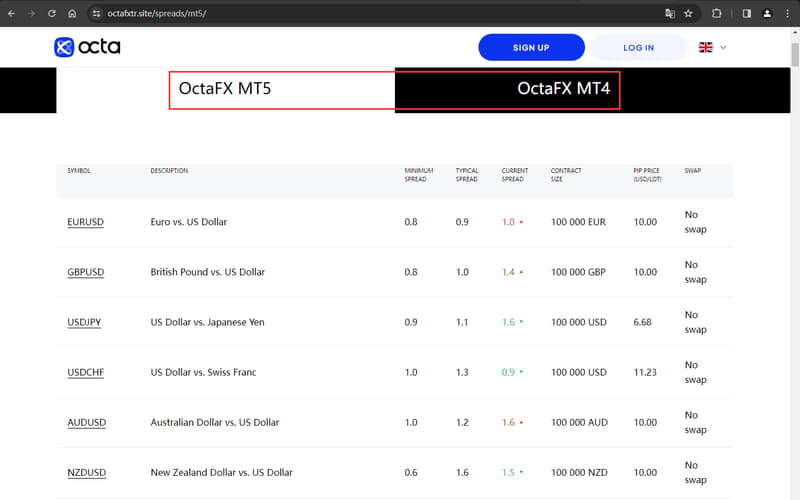Click the CURRENT SPREAD column header
This screenshot has height=500, width=800.
pyautogui.click(x=514, y=174)
